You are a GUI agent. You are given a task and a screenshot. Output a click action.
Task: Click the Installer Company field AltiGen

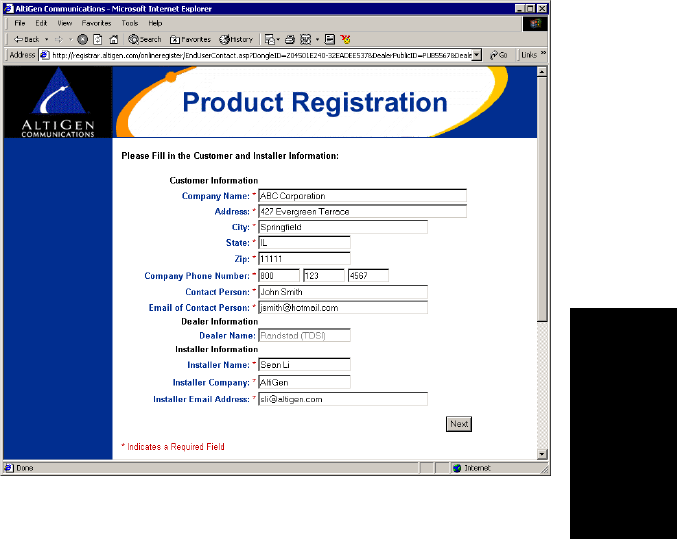tap(304, 382)
